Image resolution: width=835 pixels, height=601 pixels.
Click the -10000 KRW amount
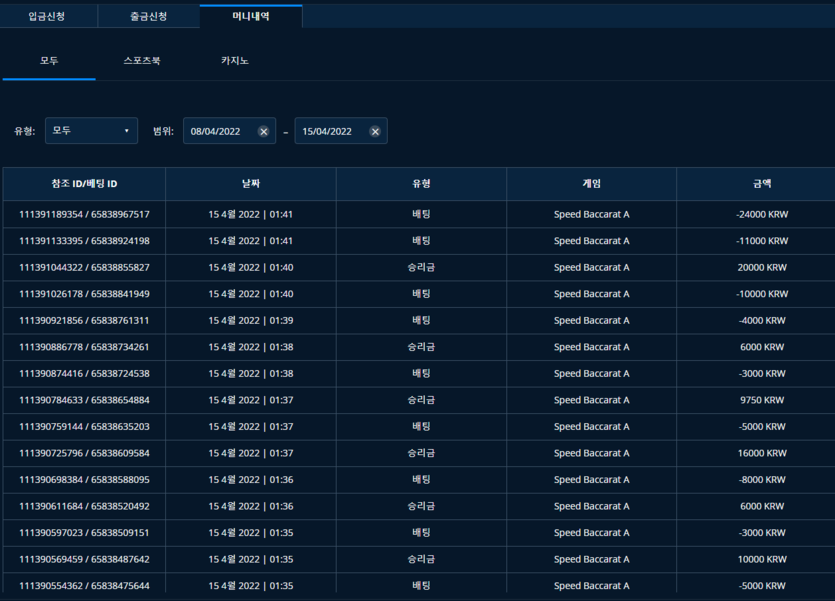point(762,294)
